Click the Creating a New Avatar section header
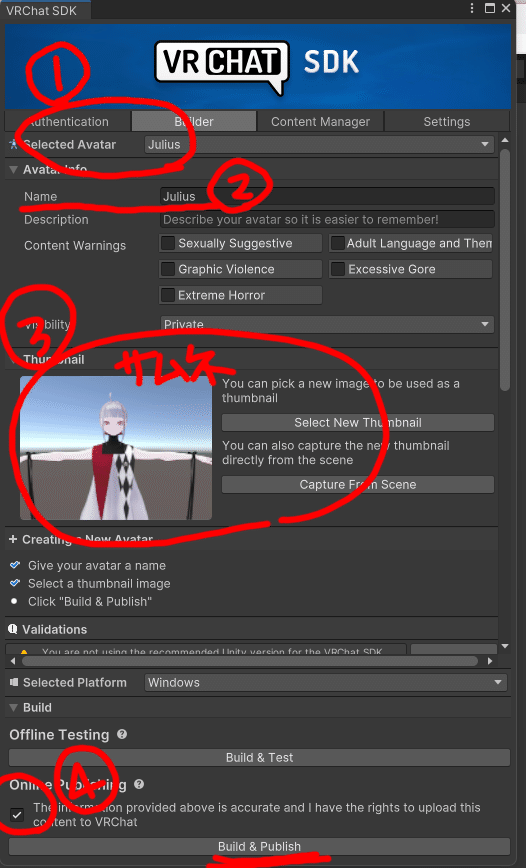This screenshot has width=526, height=868. [x=251, y=539]
